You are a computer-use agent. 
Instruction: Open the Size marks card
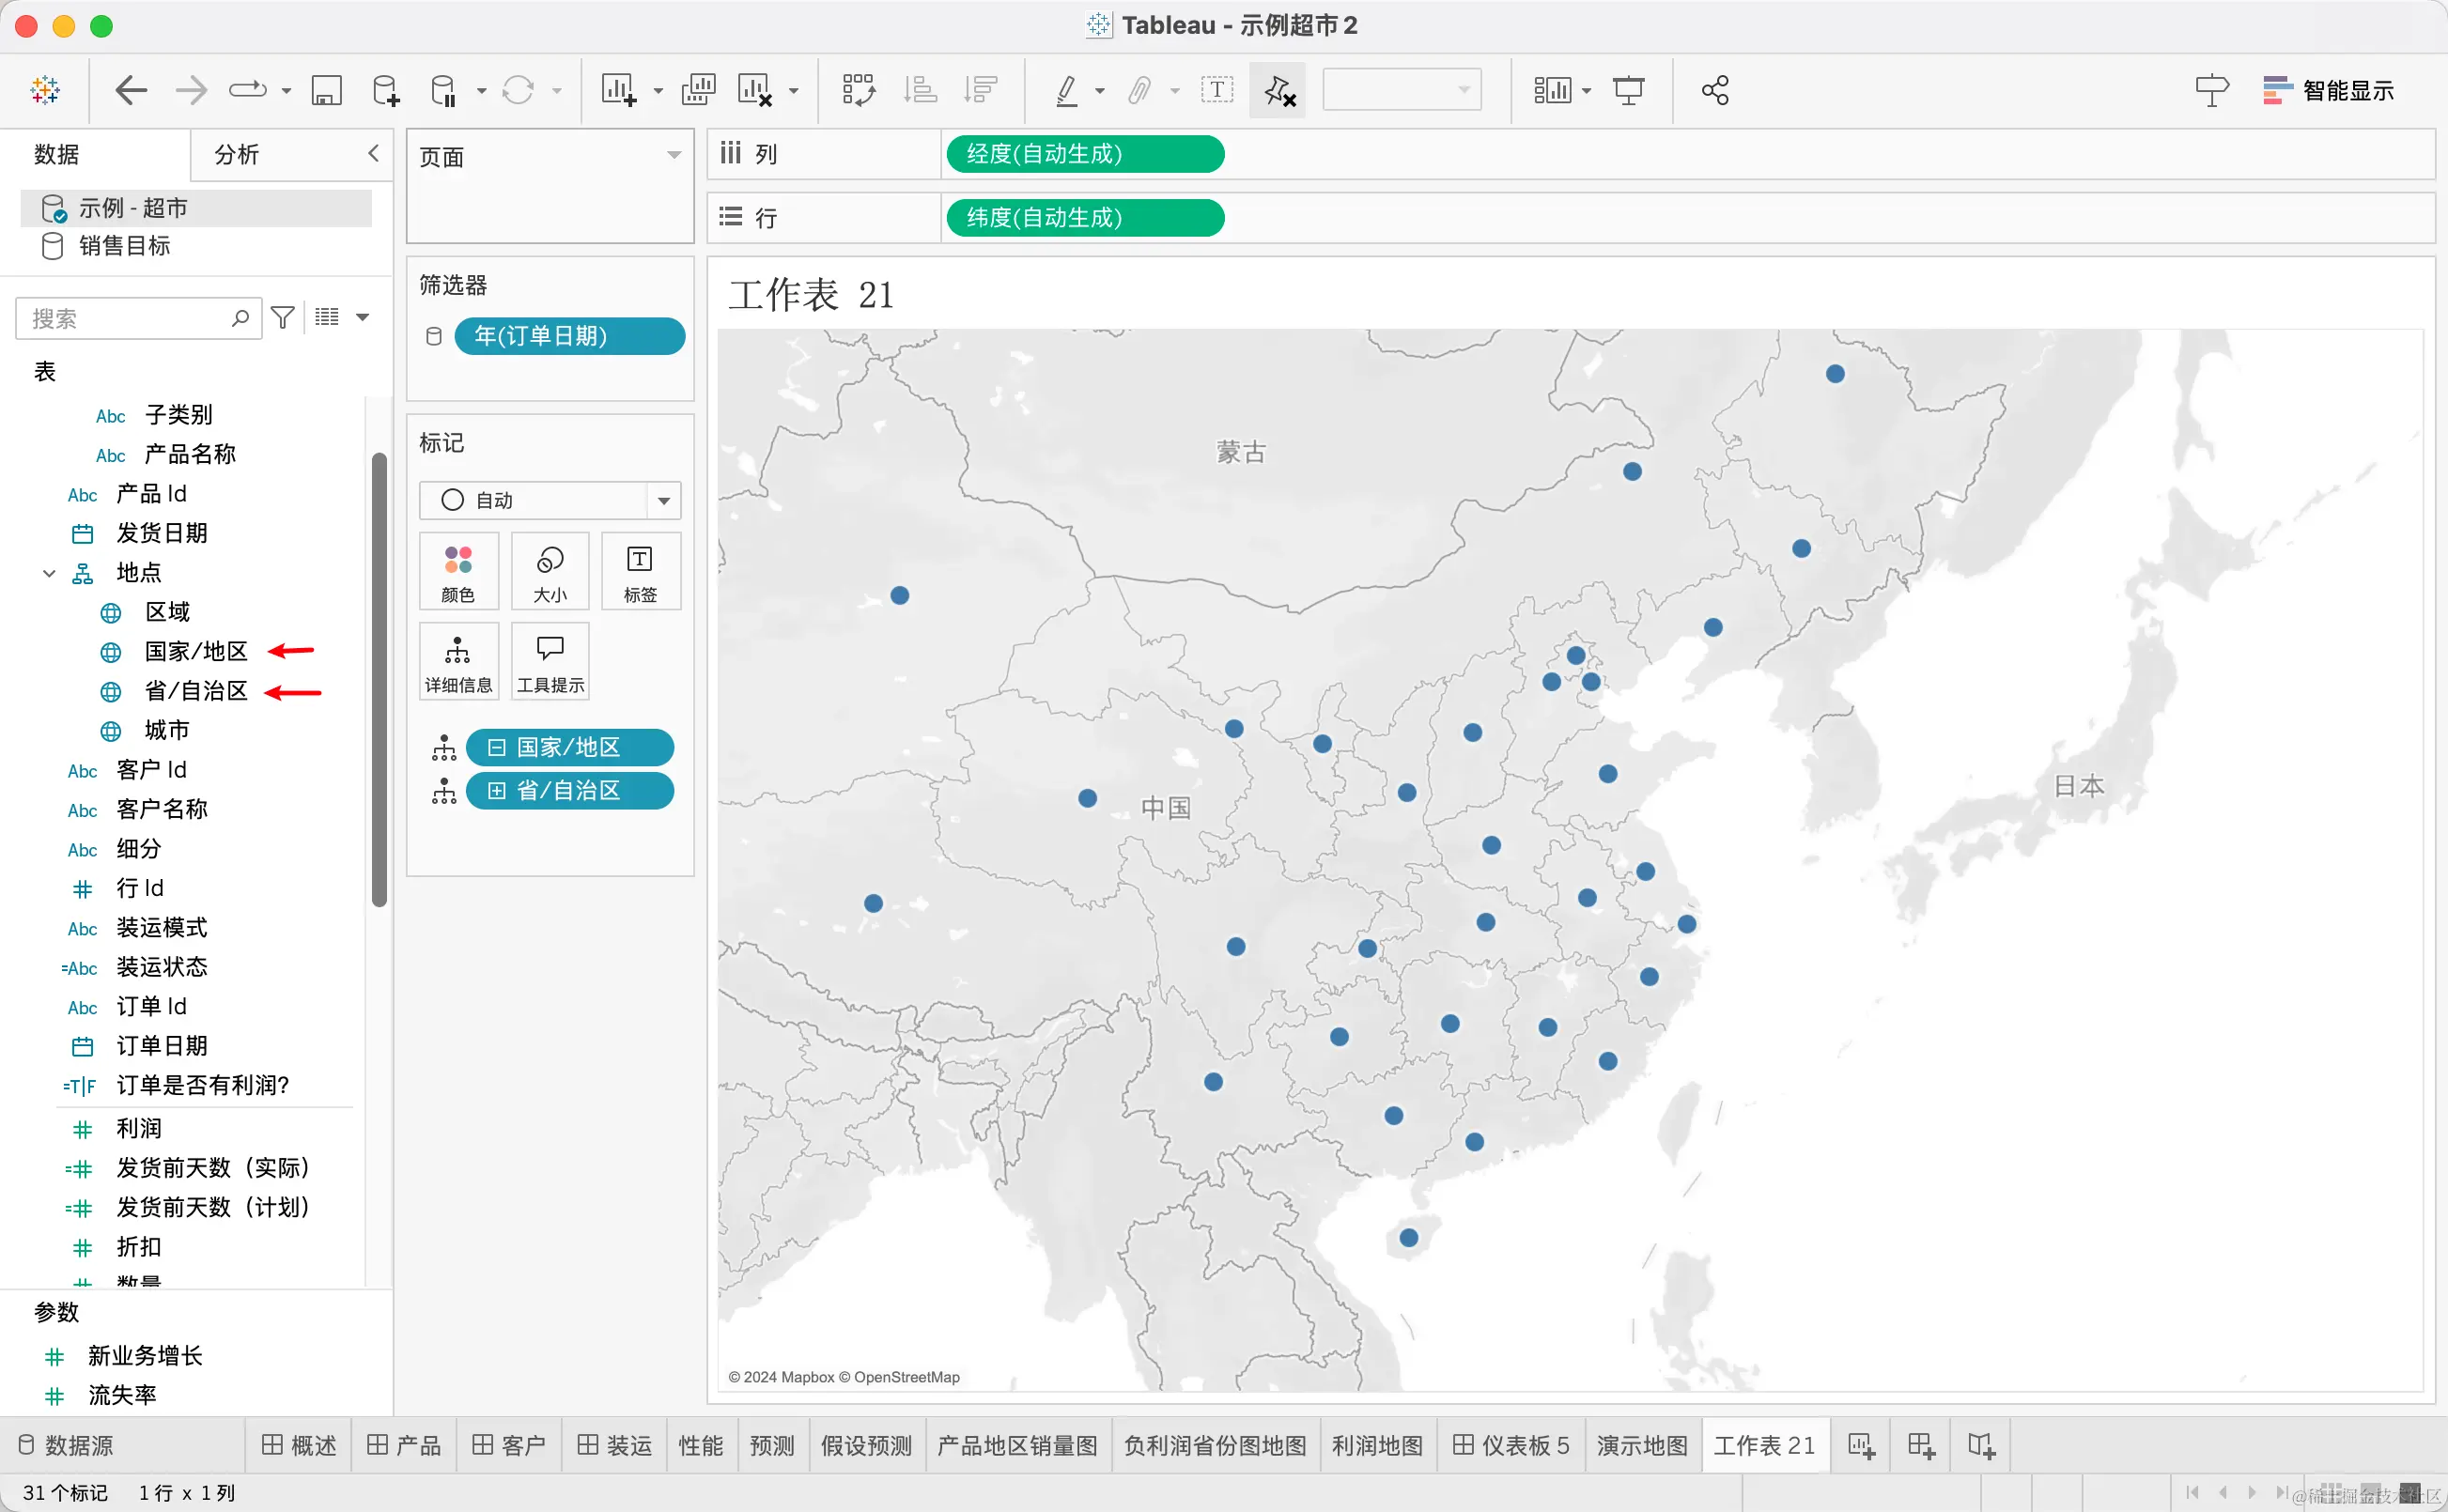(550, 572)
